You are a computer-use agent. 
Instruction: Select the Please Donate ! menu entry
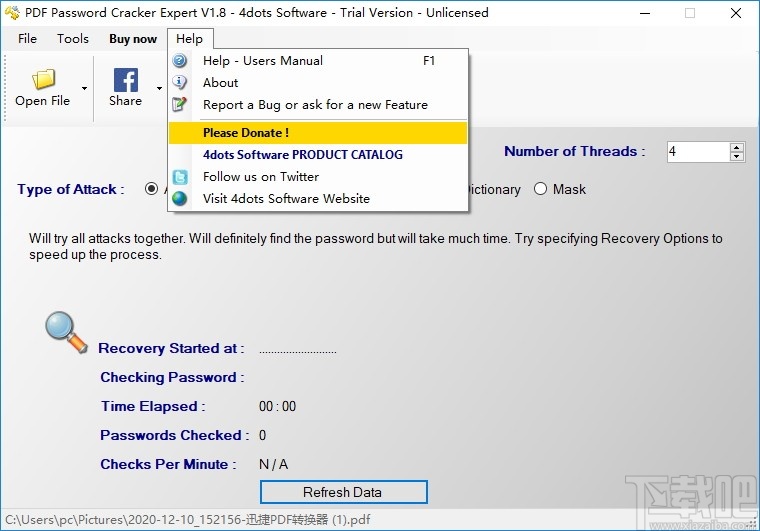click(x=318, y=133)
